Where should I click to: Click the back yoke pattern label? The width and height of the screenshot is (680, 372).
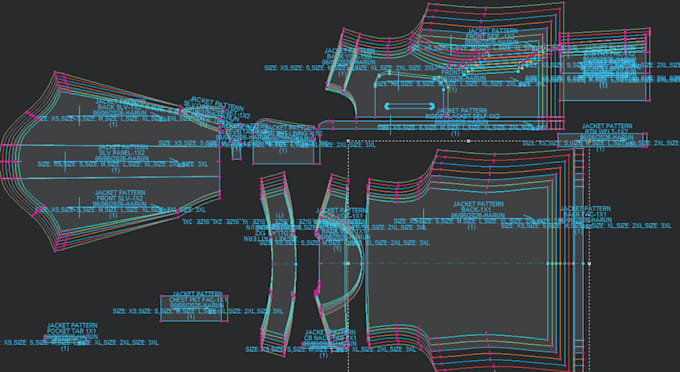pos(348,56)
